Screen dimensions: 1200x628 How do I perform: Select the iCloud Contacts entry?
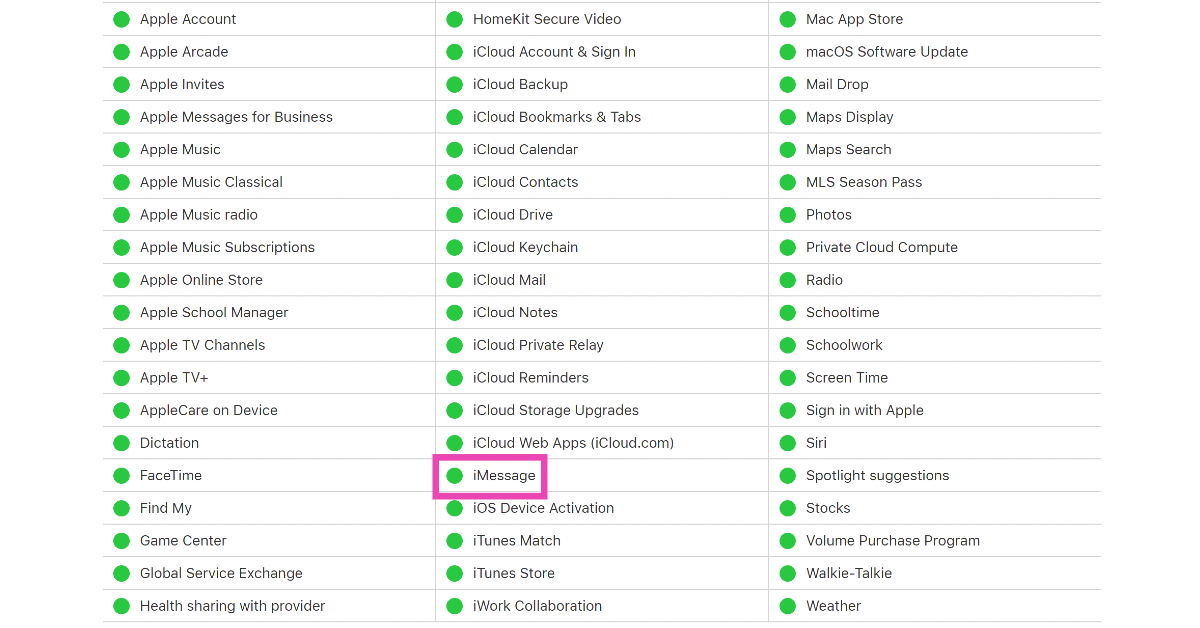click(x=525, y=182)
